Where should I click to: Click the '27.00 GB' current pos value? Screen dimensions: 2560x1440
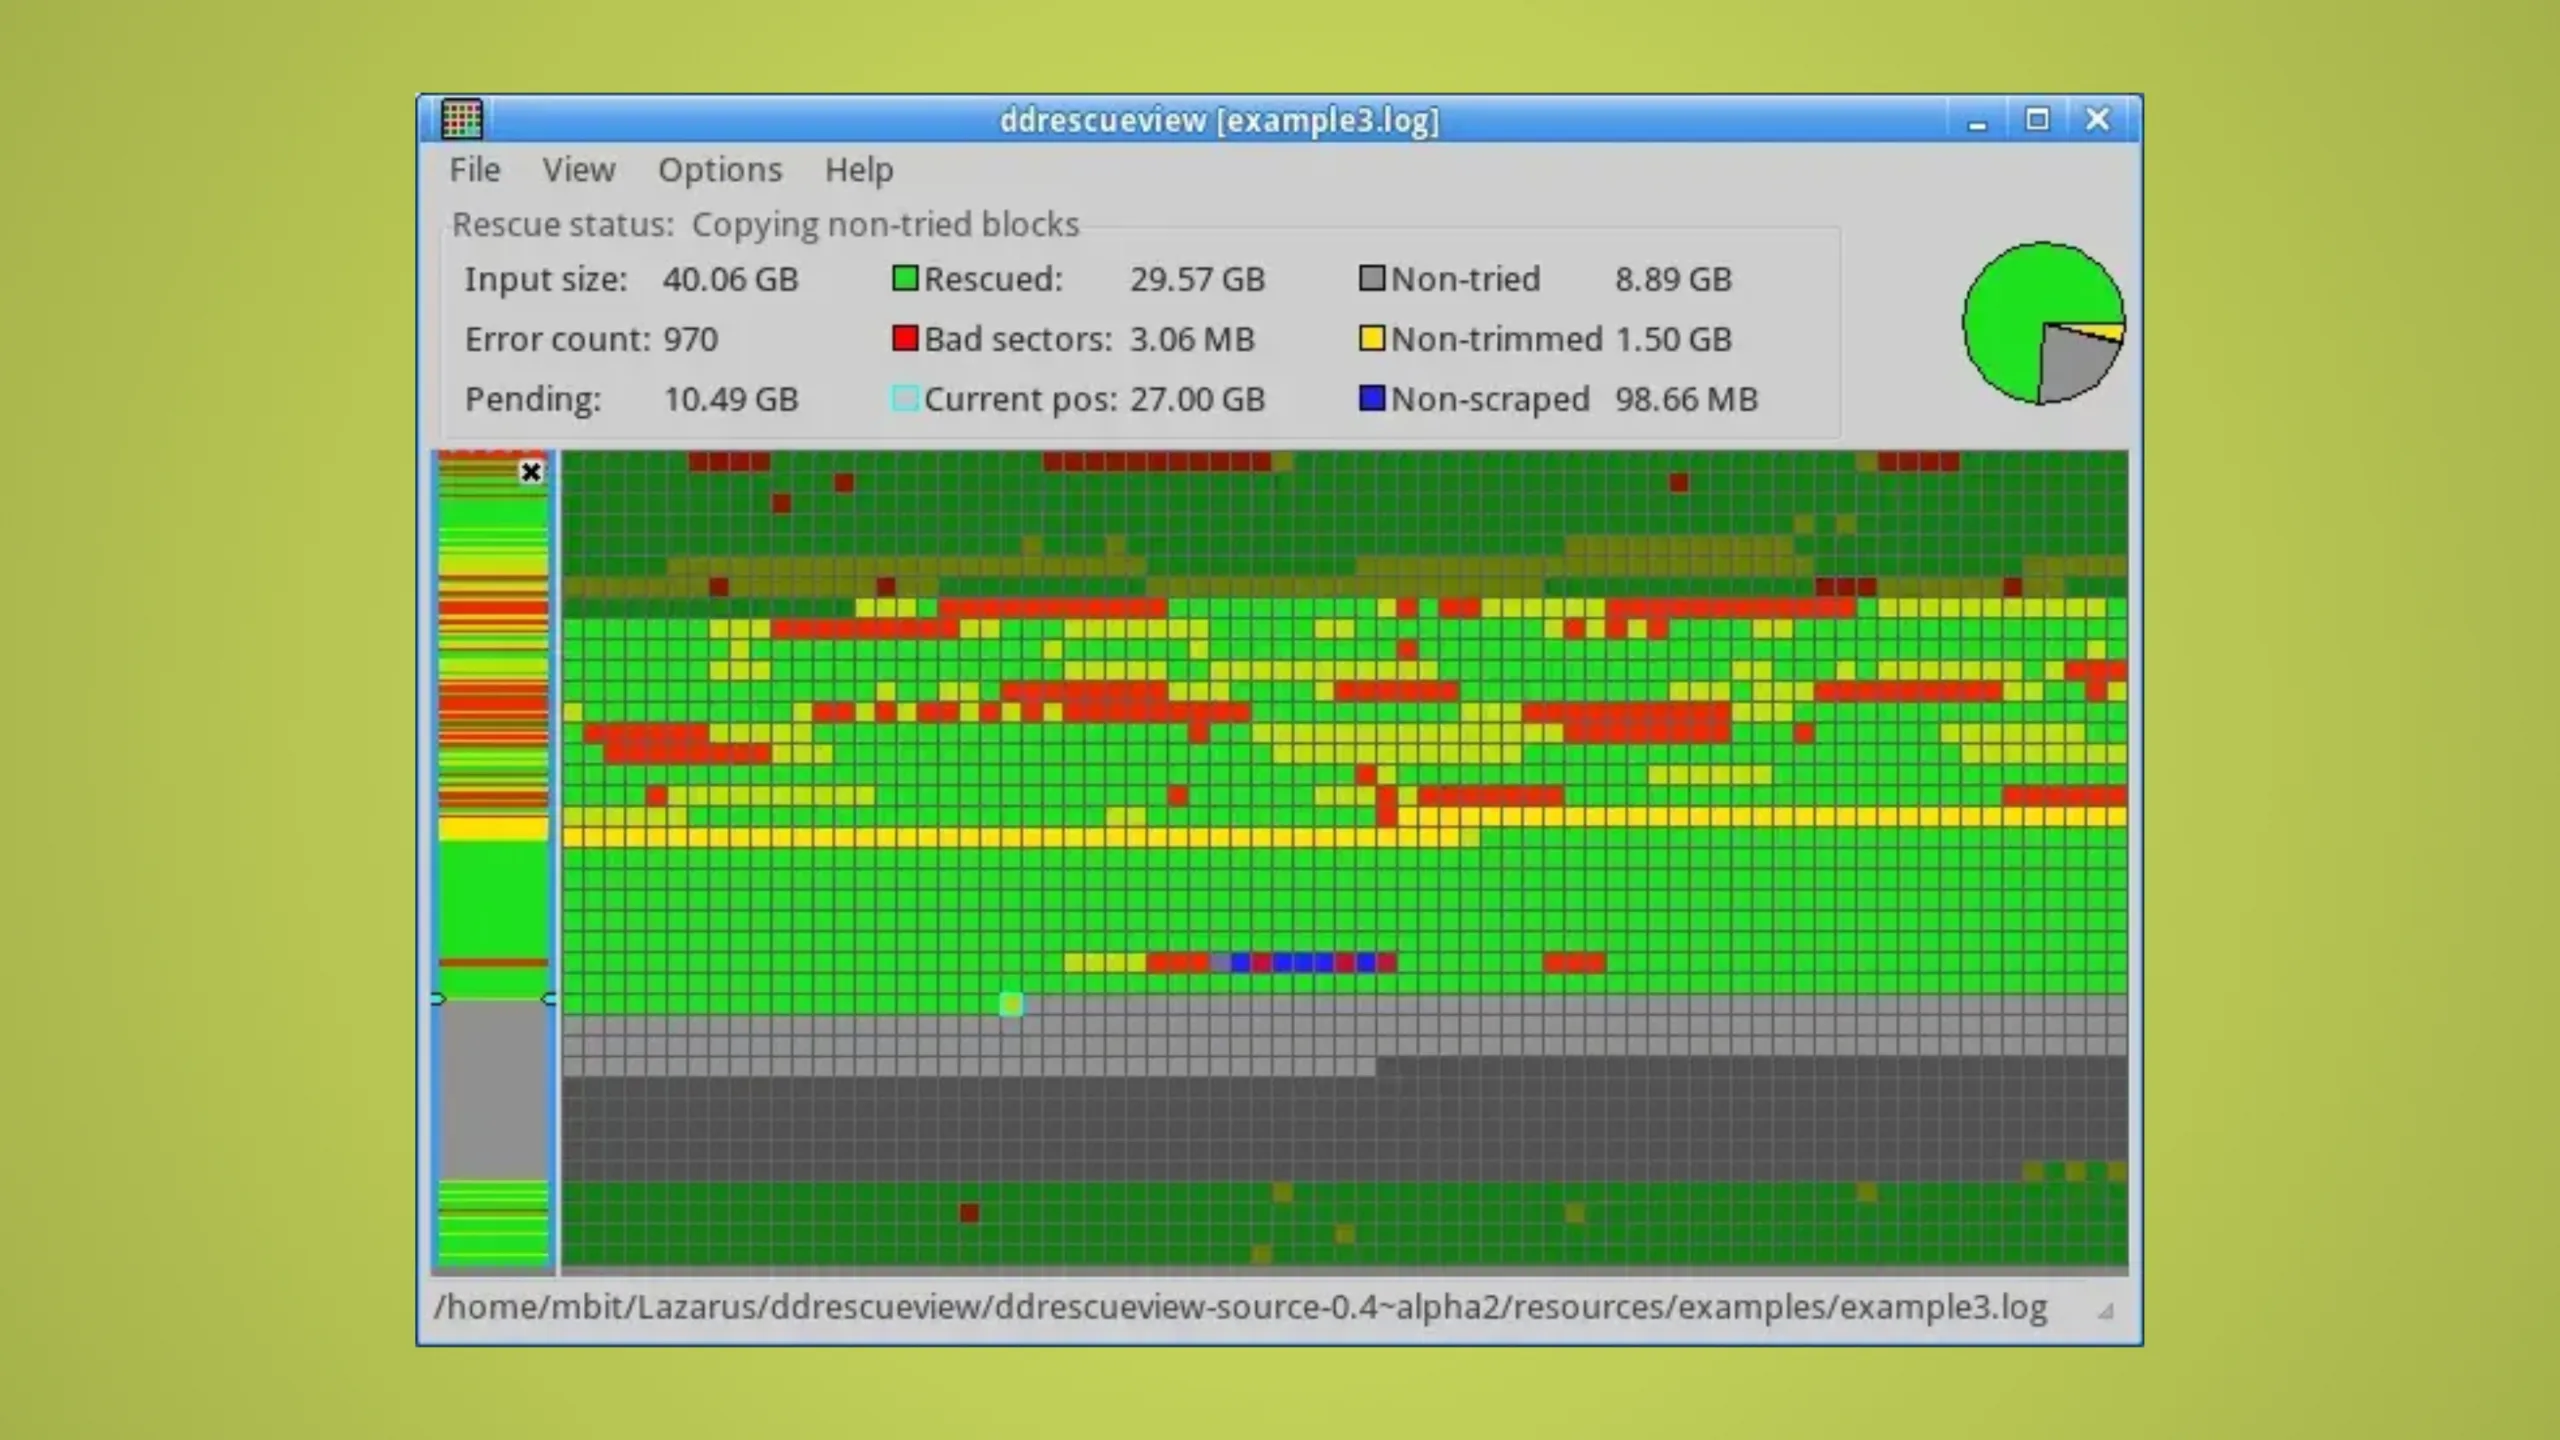coord(1198,399)
